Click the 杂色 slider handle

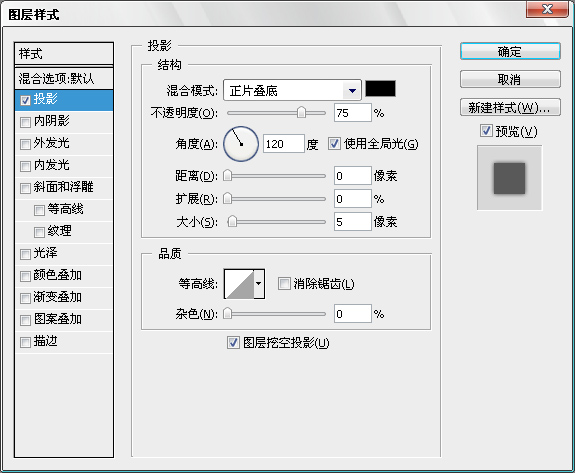click(228, 314)
